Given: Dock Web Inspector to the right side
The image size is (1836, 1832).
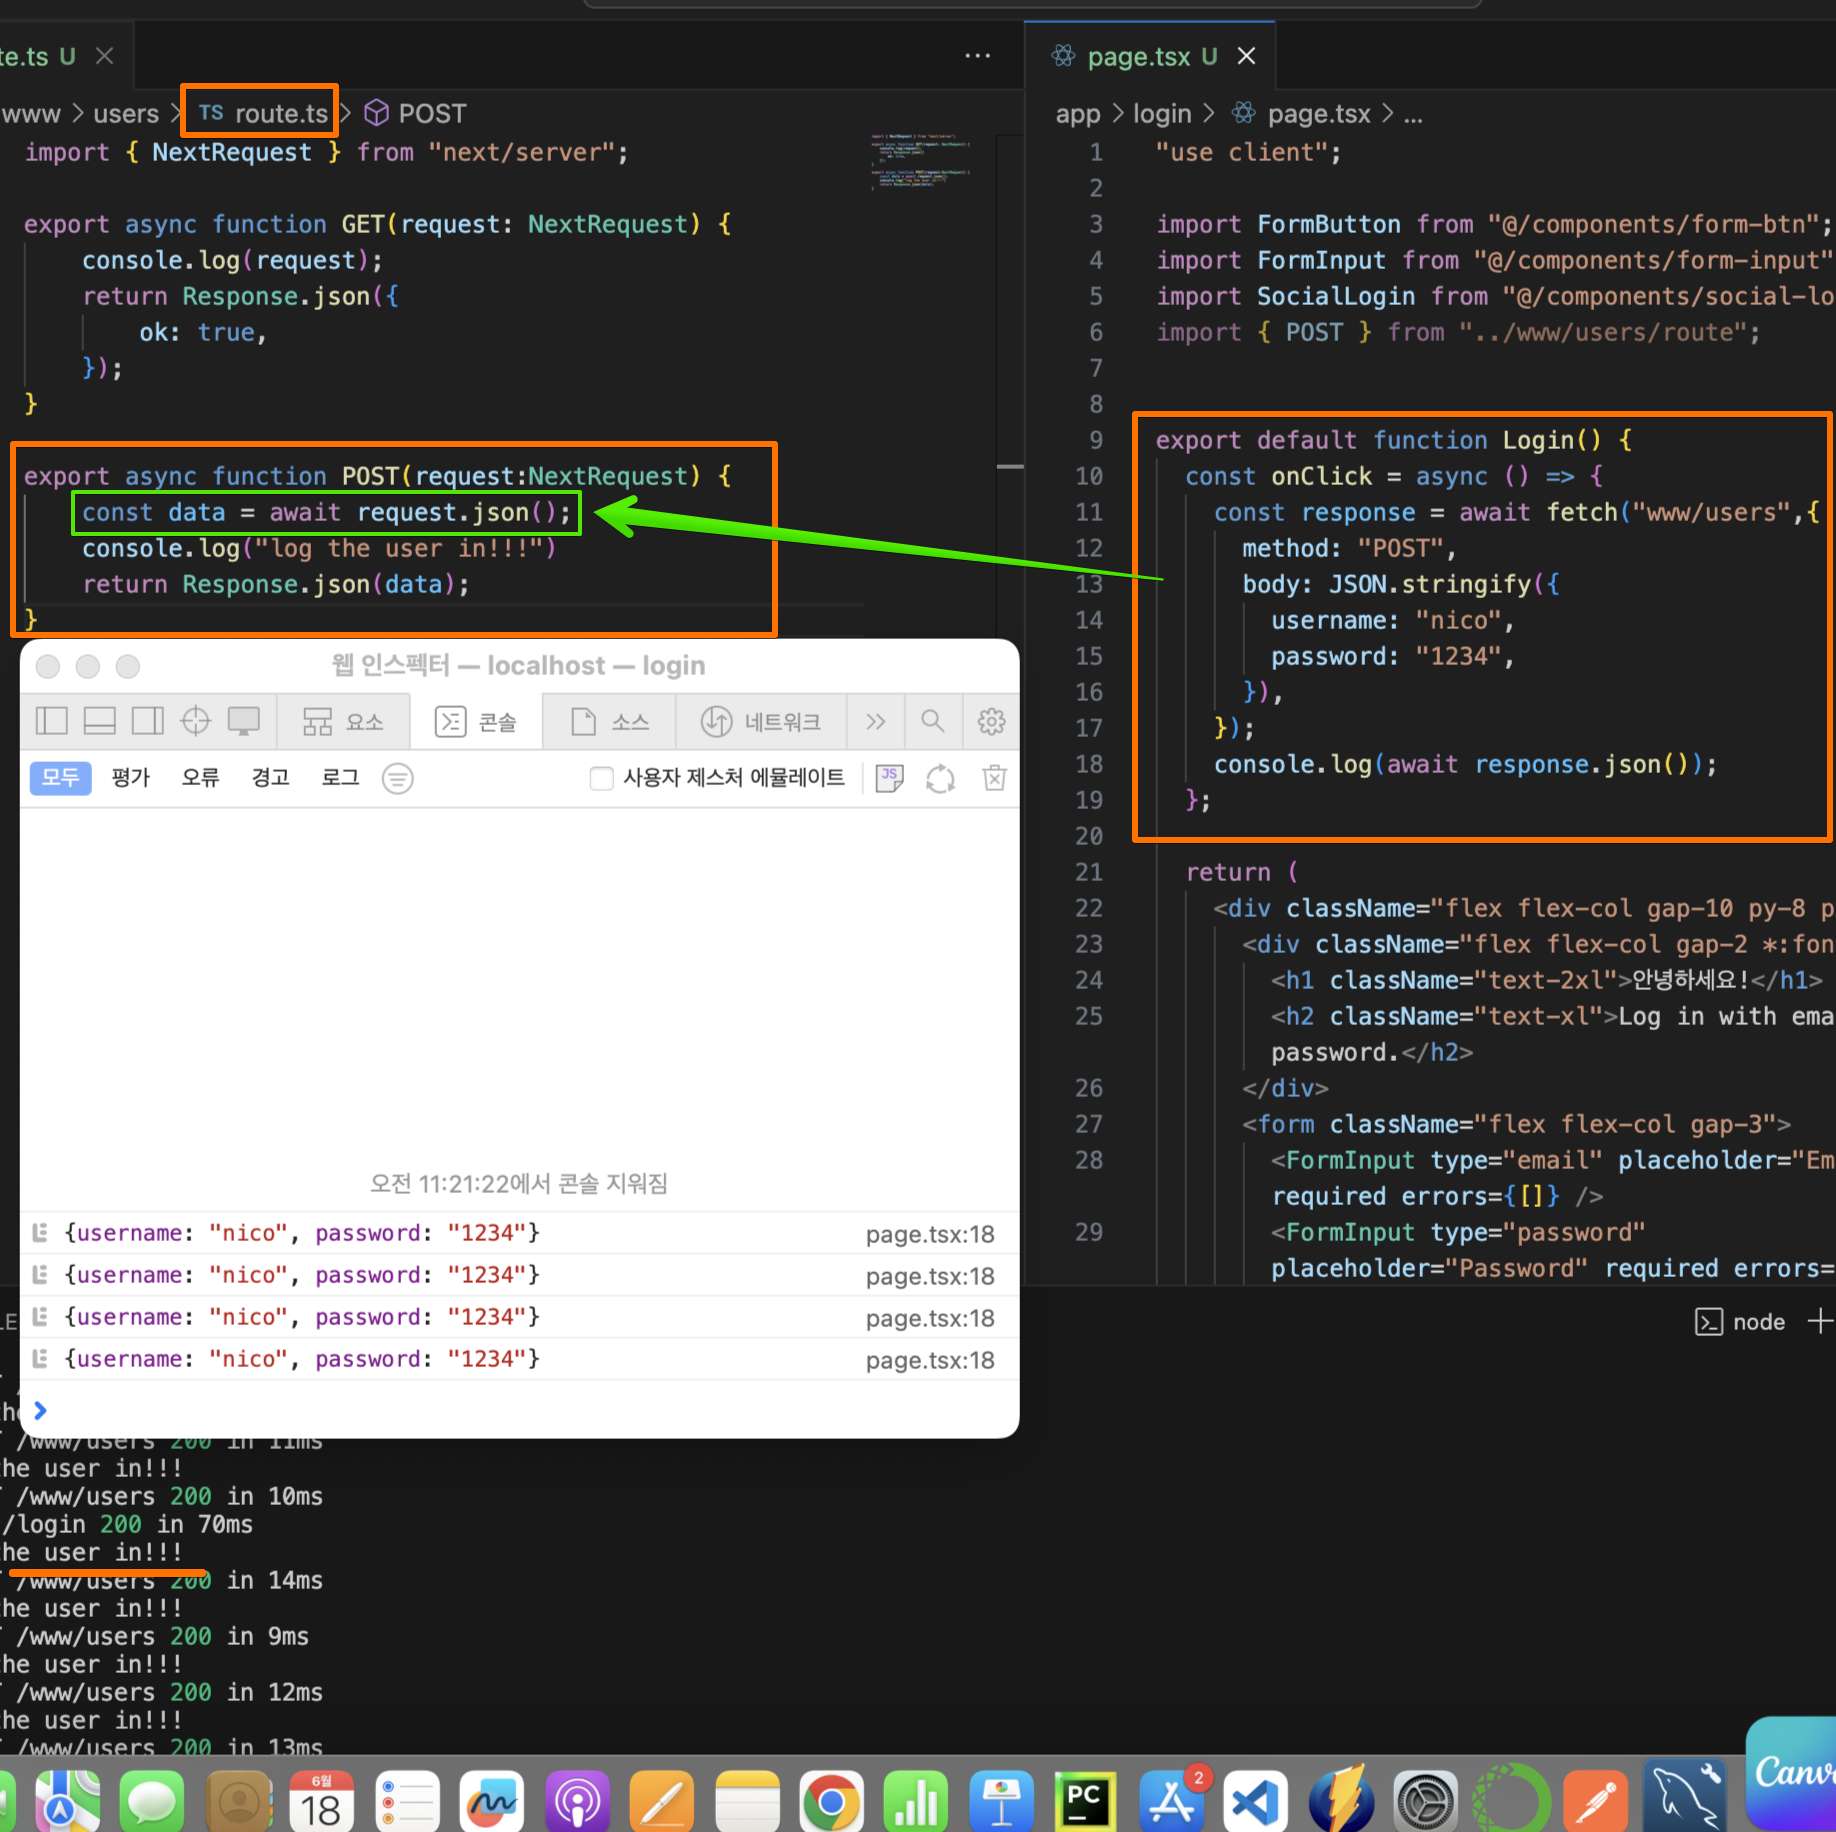Looking at the screenshot, I should point(148,721).
